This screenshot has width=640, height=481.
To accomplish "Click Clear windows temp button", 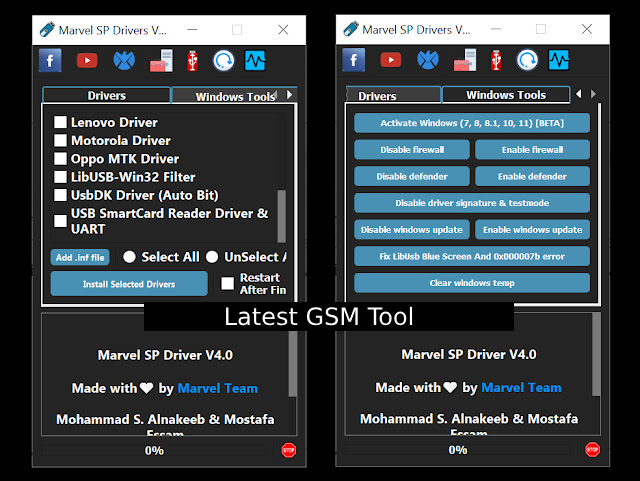I will point(472,283).
